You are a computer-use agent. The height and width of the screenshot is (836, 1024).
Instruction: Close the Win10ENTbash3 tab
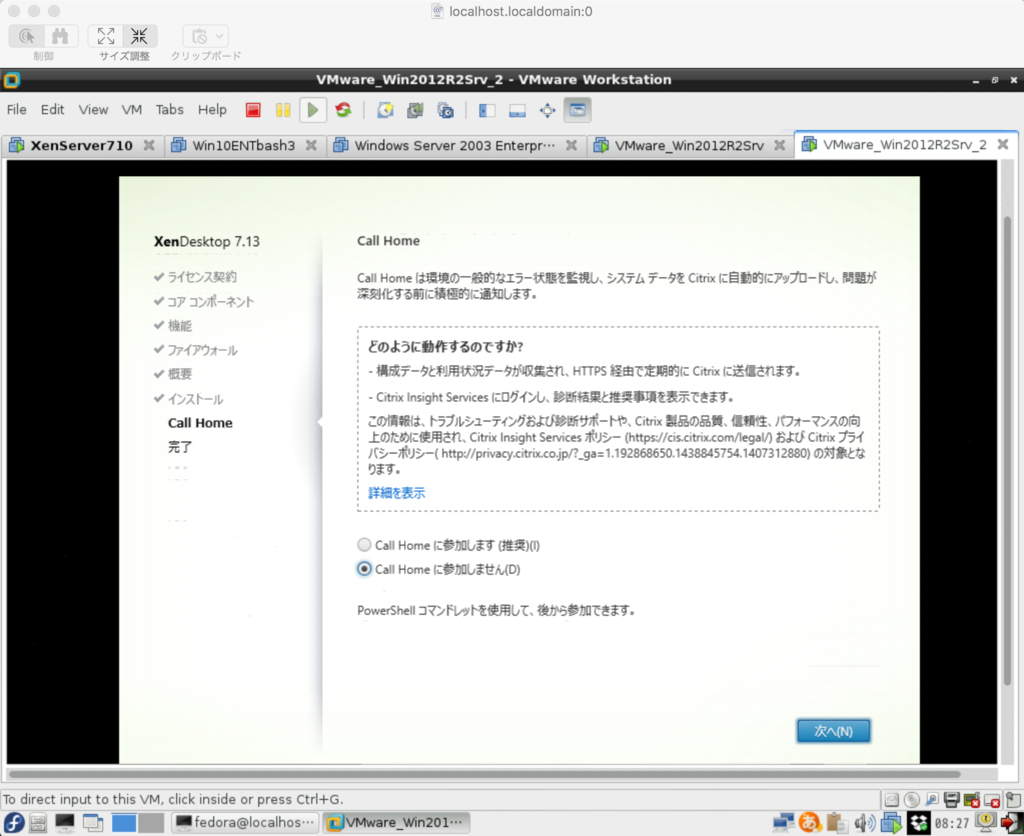[x=312, y=145]
